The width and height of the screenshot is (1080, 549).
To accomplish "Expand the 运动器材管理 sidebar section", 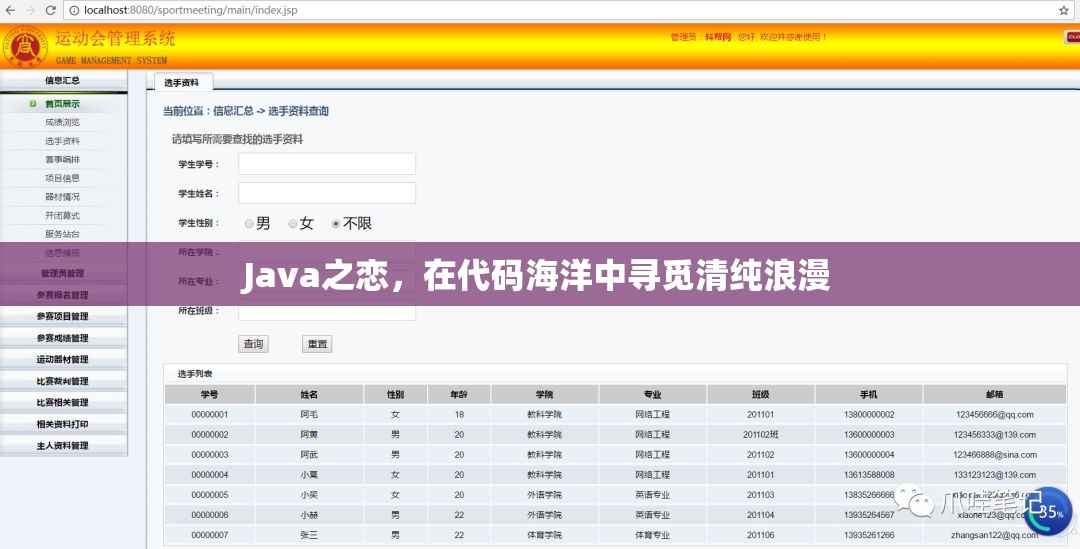I will [x=63, y=359].
